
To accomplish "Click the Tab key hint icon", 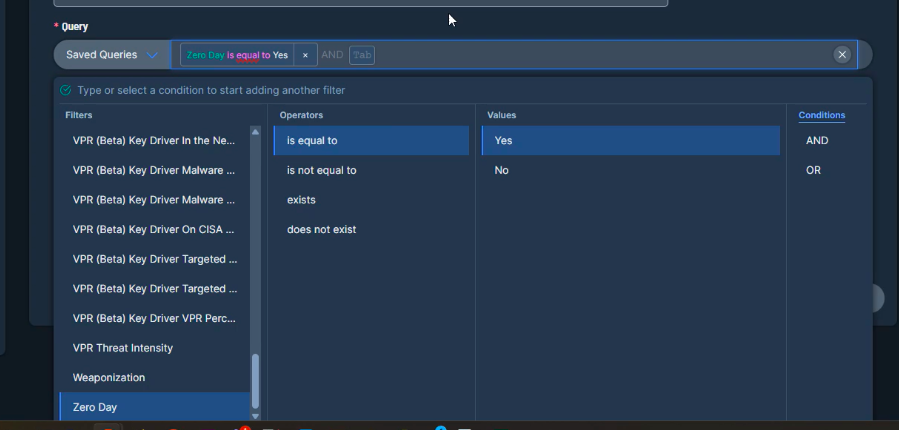I will [x=361, y=55].
